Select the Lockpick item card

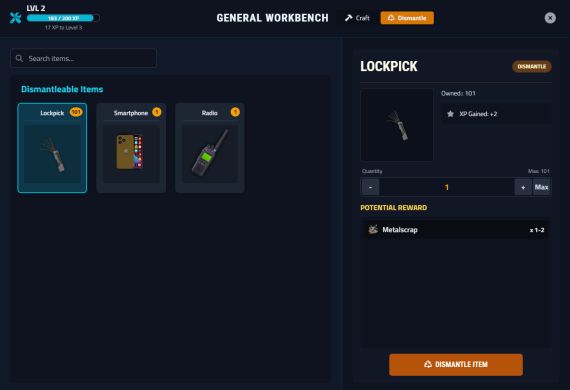[52, 148]
